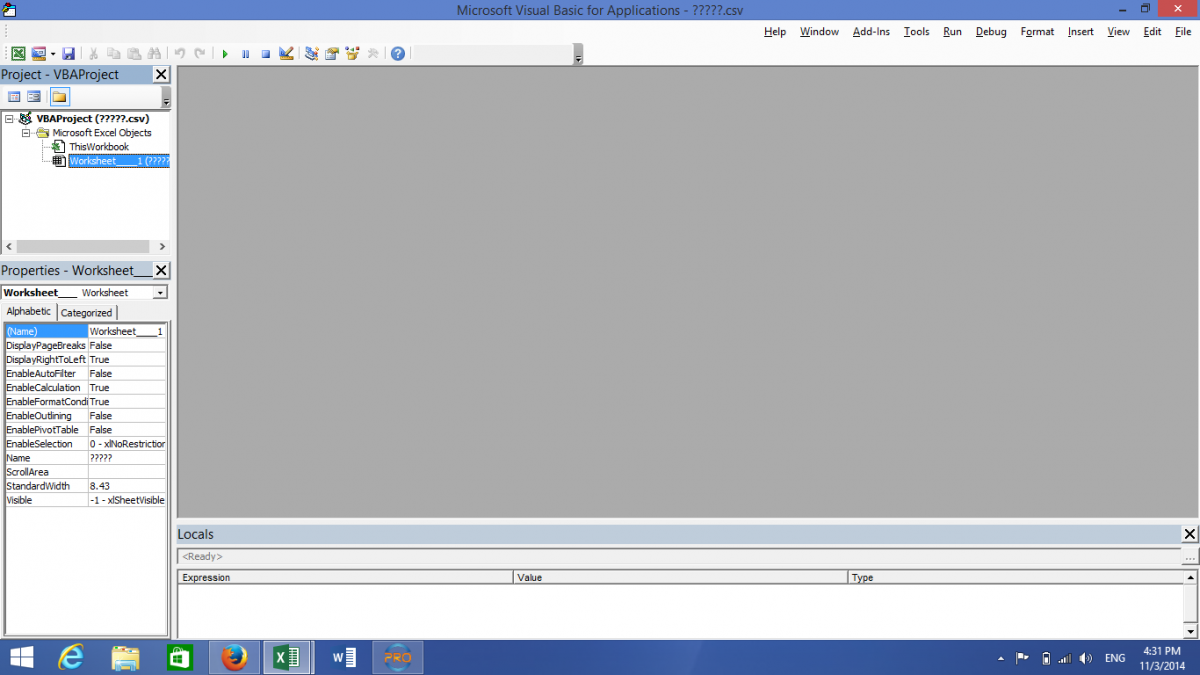Launch Internet Explorer from the taskbar
Image resolution: width=1200 pixels, height=675 pixels.
(72, 657)
